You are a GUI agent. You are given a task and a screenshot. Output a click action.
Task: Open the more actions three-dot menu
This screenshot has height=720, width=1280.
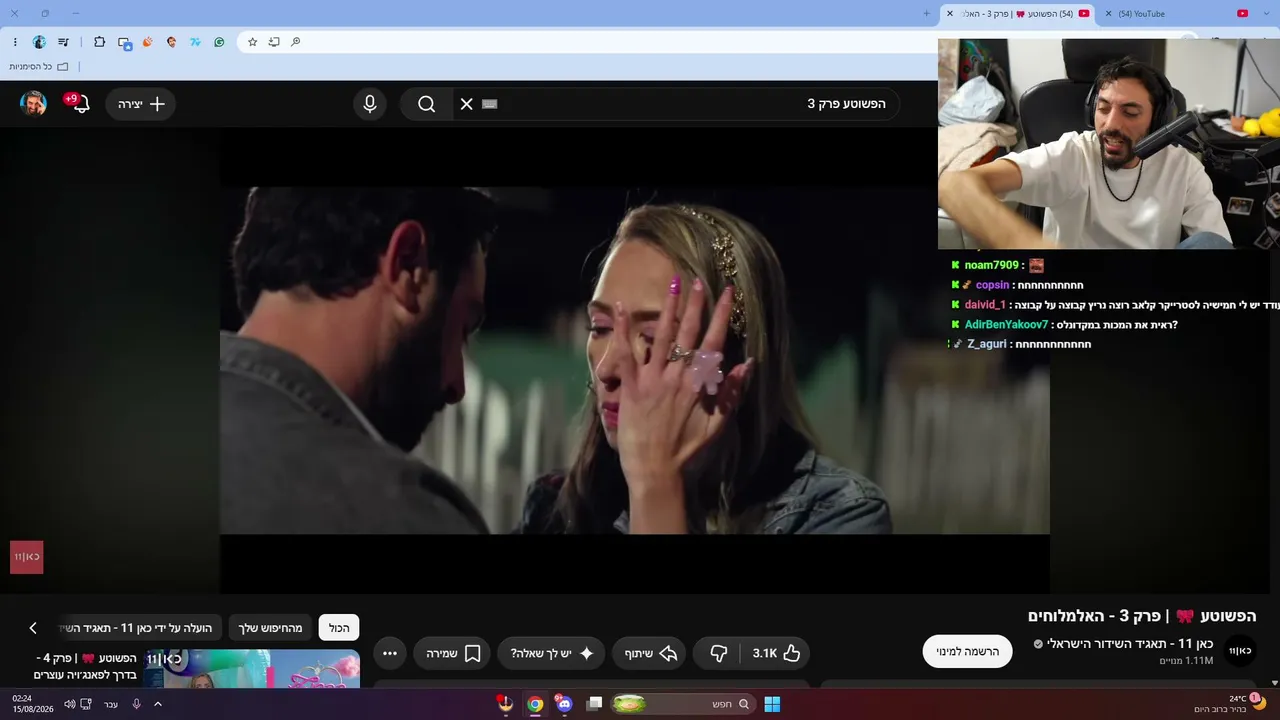pyautogui.click(x=390, y=653)
